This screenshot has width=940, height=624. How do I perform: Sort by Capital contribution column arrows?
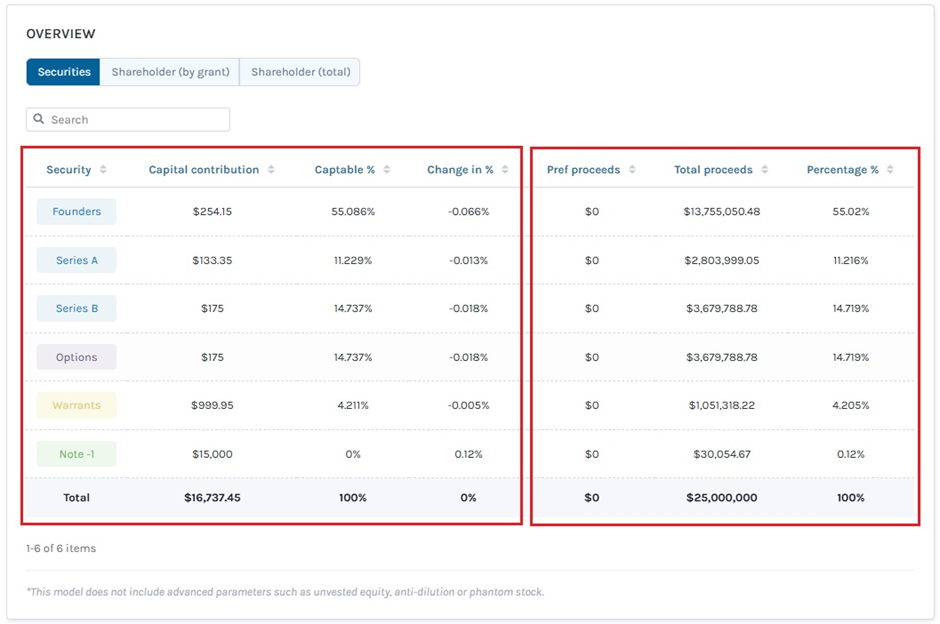[271, 170]
